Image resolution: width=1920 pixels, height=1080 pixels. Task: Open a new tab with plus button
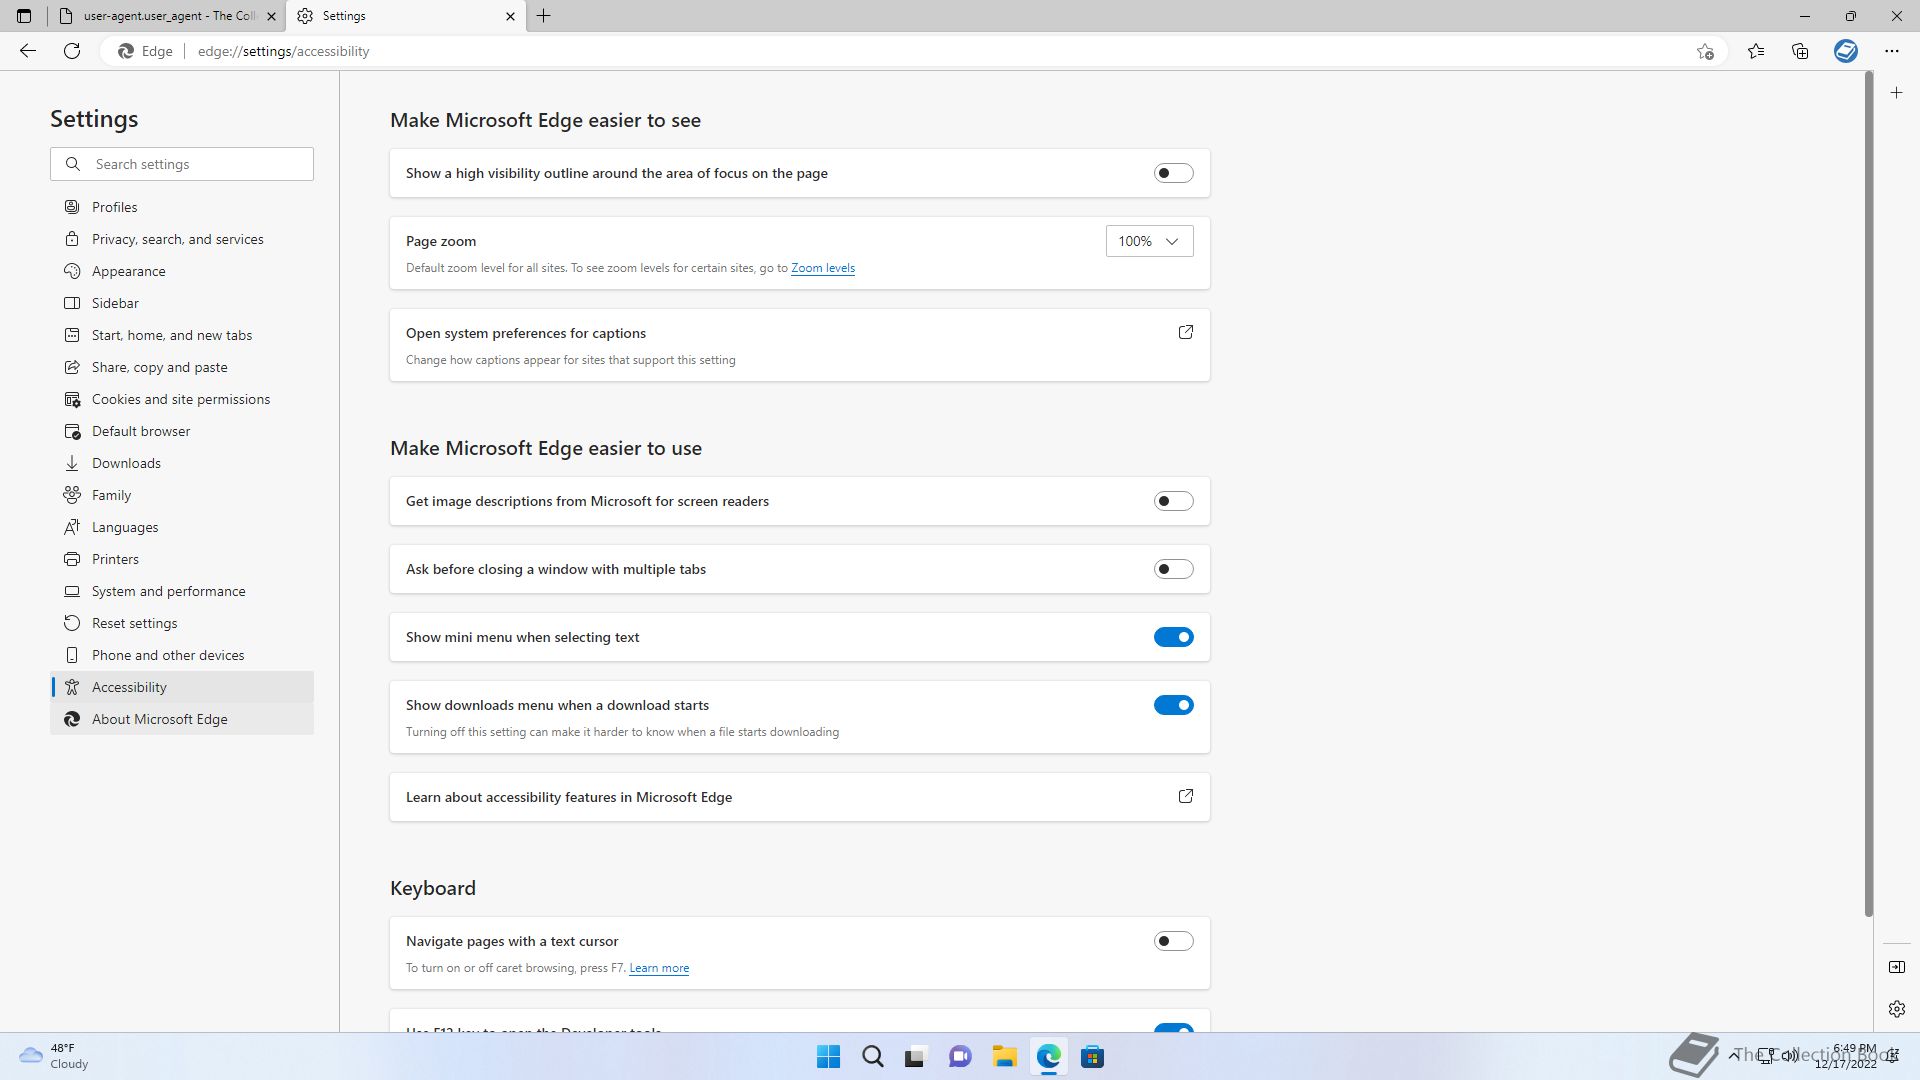coord(544,16)
